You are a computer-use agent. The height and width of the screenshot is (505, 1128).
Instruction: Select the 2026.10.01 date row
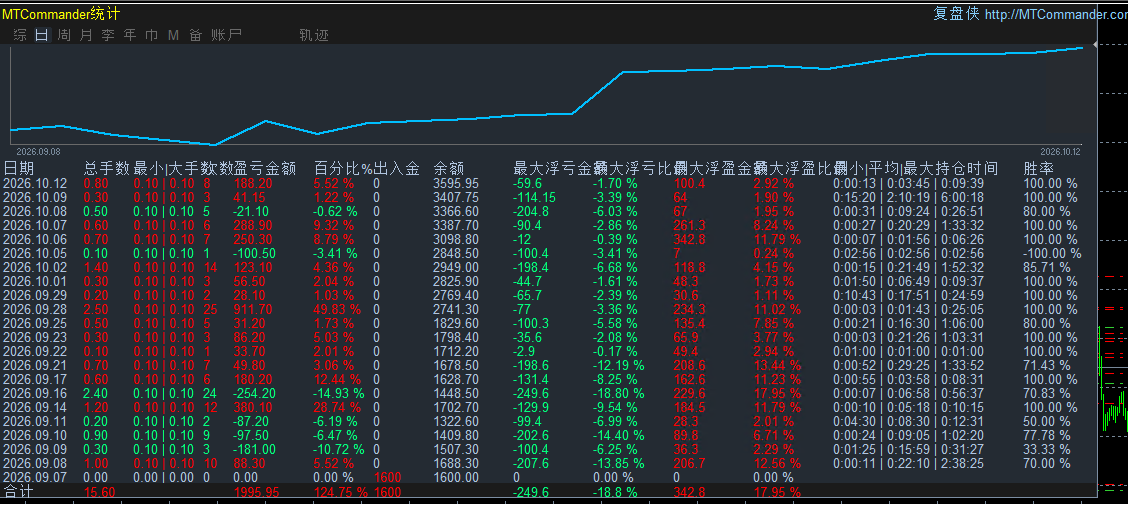(x=35, y=281)
